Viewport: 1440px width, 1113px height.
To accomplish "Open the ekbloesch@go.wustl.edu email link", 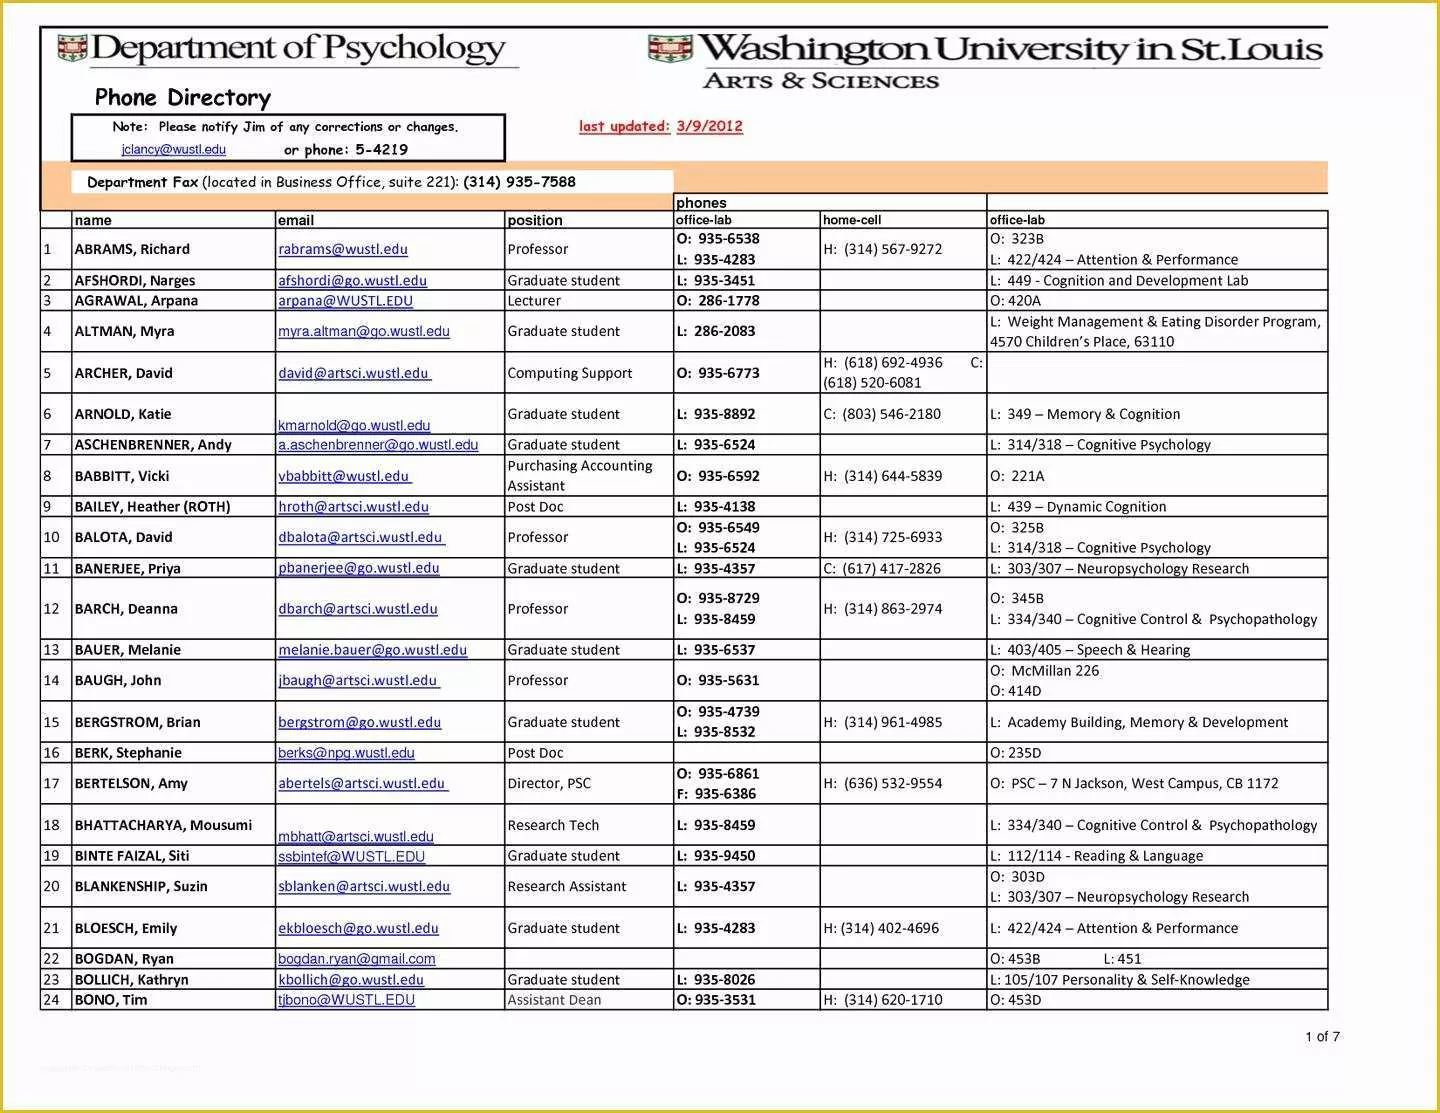I will pos(358,928).
